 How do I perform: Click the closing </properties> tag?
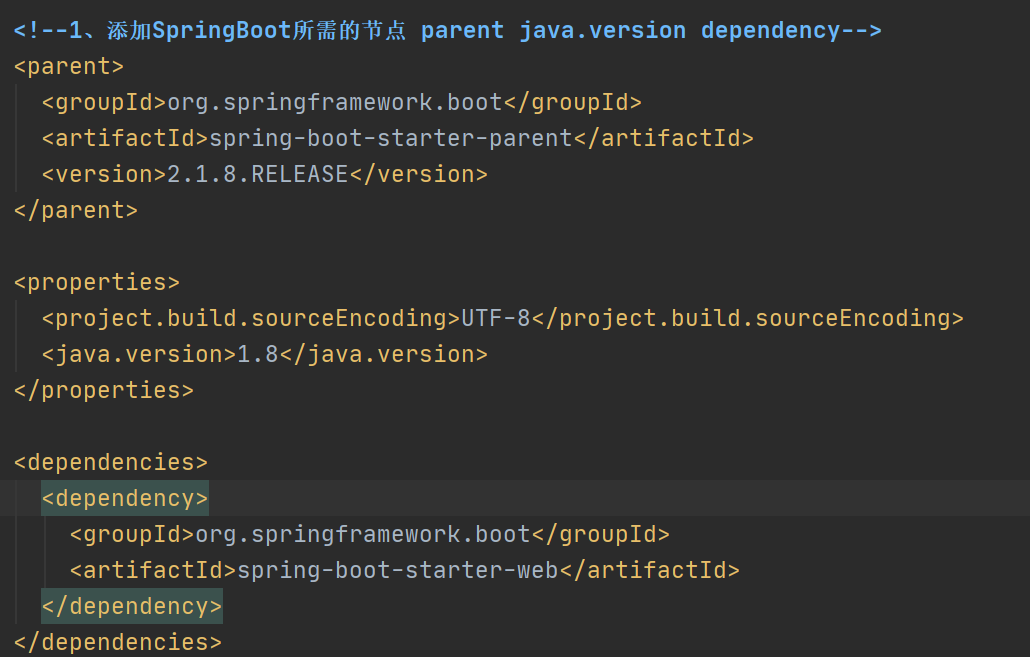104,390
